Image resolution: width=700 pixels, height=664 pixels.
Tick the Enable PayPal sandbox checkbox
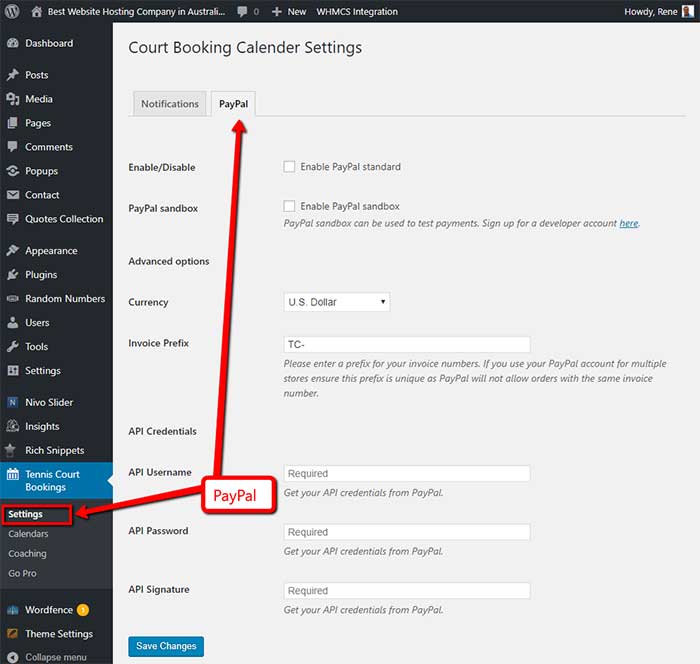coord(289,206)
